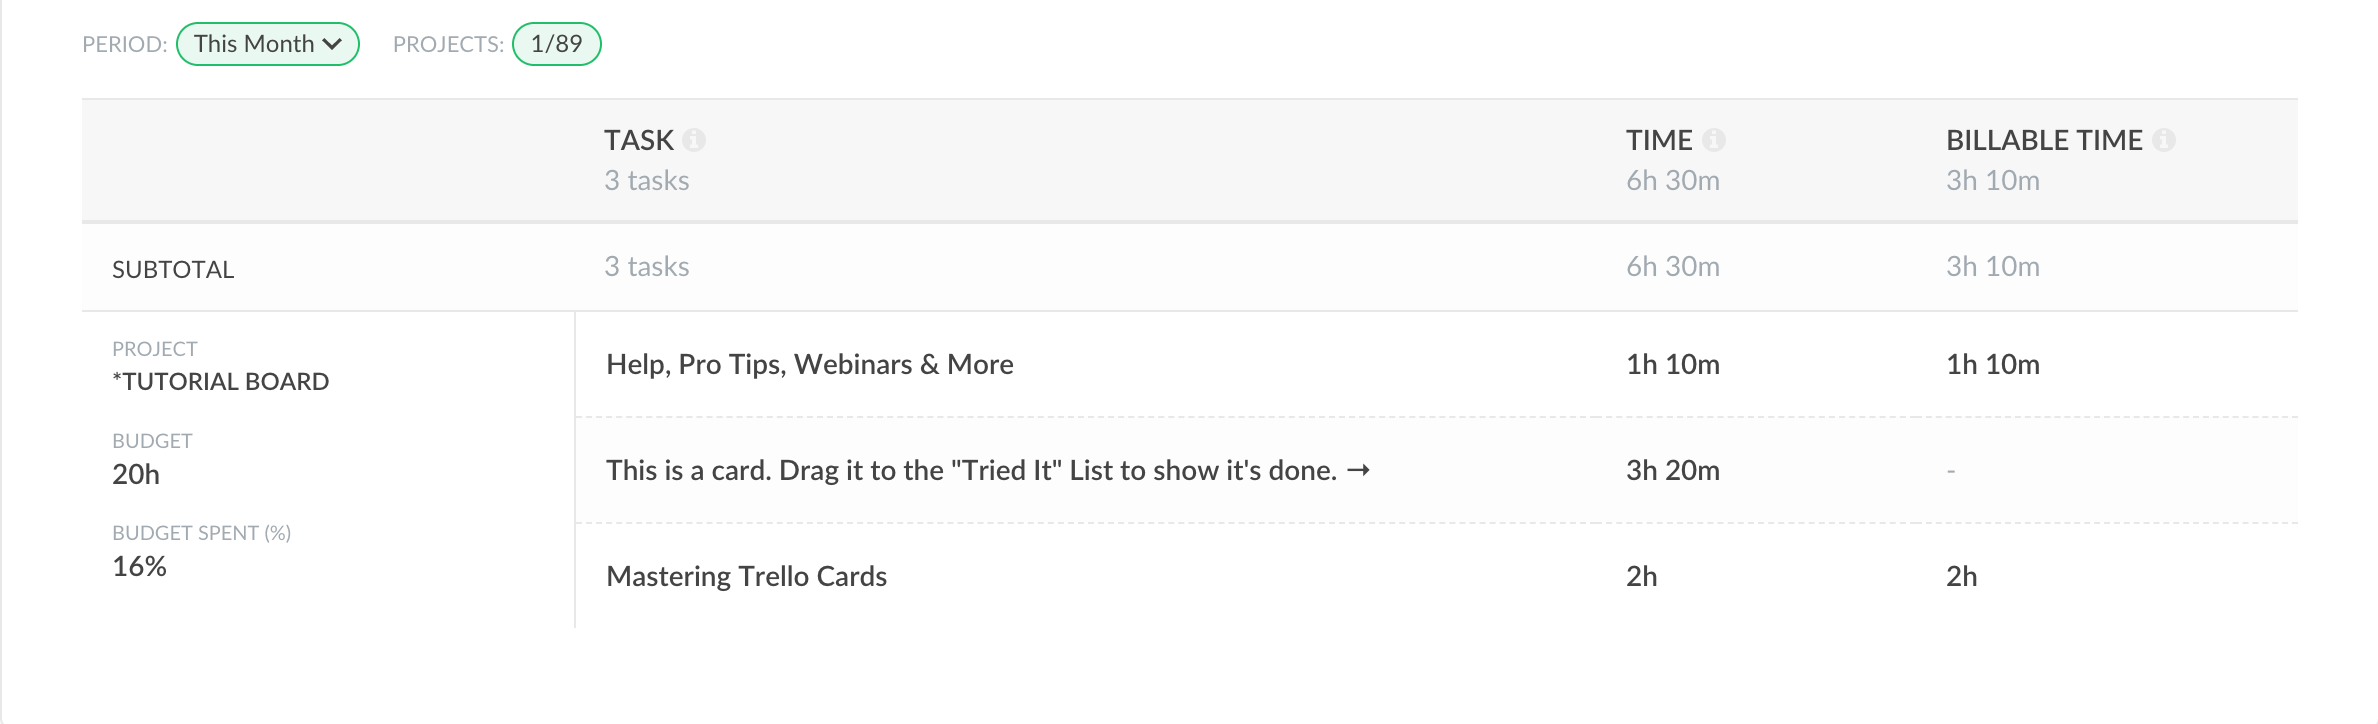Image resolution: width=2378 pixels, height=724 pixels.
Task: Open the 1/89 projects filter
Action: coord(556,44)
